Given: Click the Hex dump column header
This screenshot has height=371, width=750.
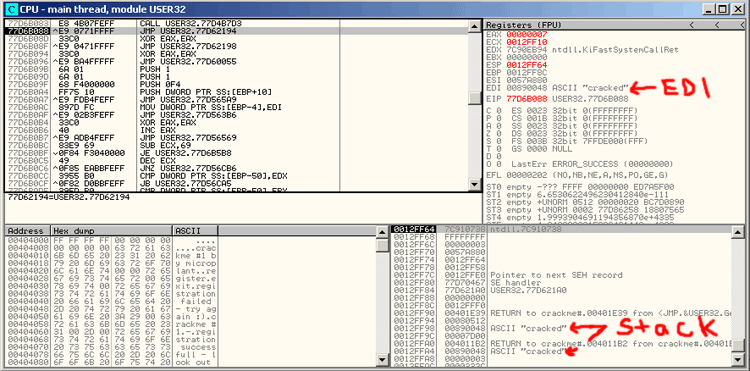Looking at the screenshot, I should (x=112, y=231).
